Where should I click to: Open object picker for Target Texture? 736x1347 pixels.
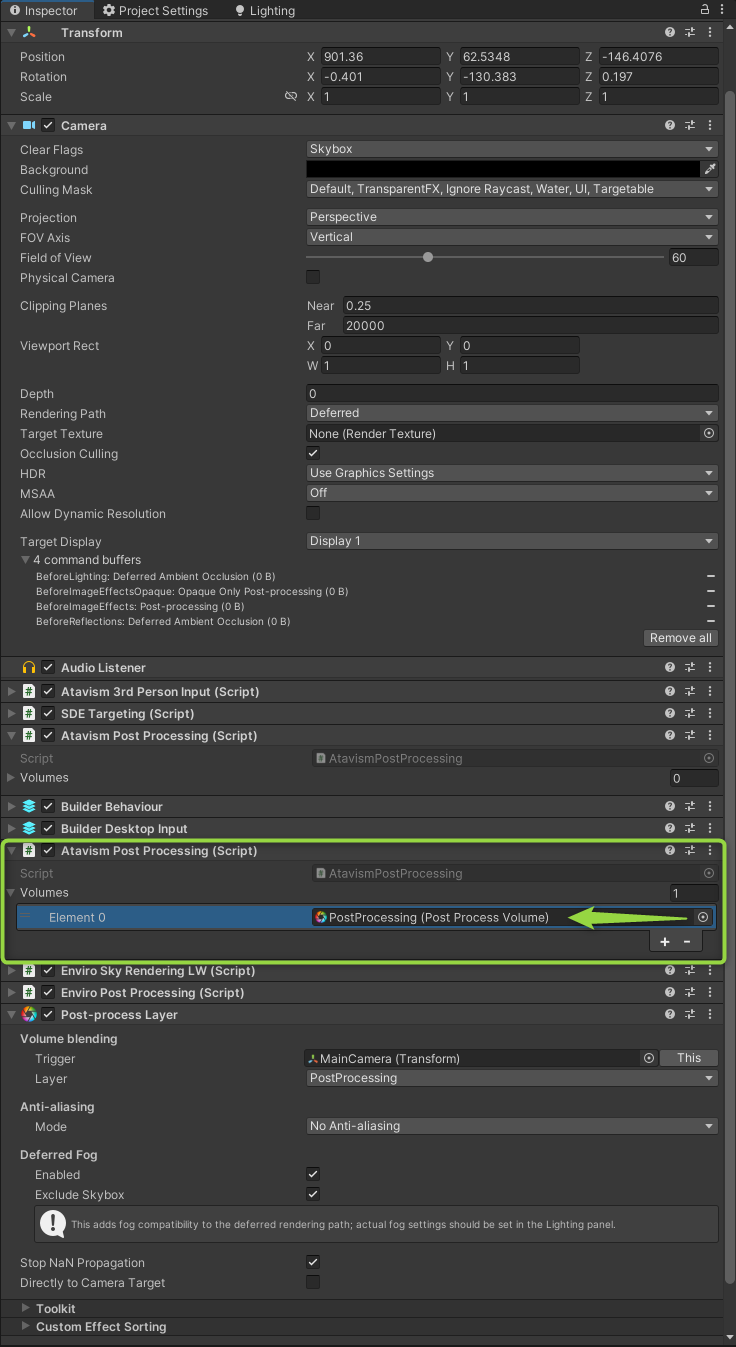pyautogui.click(x=709, y=433)
